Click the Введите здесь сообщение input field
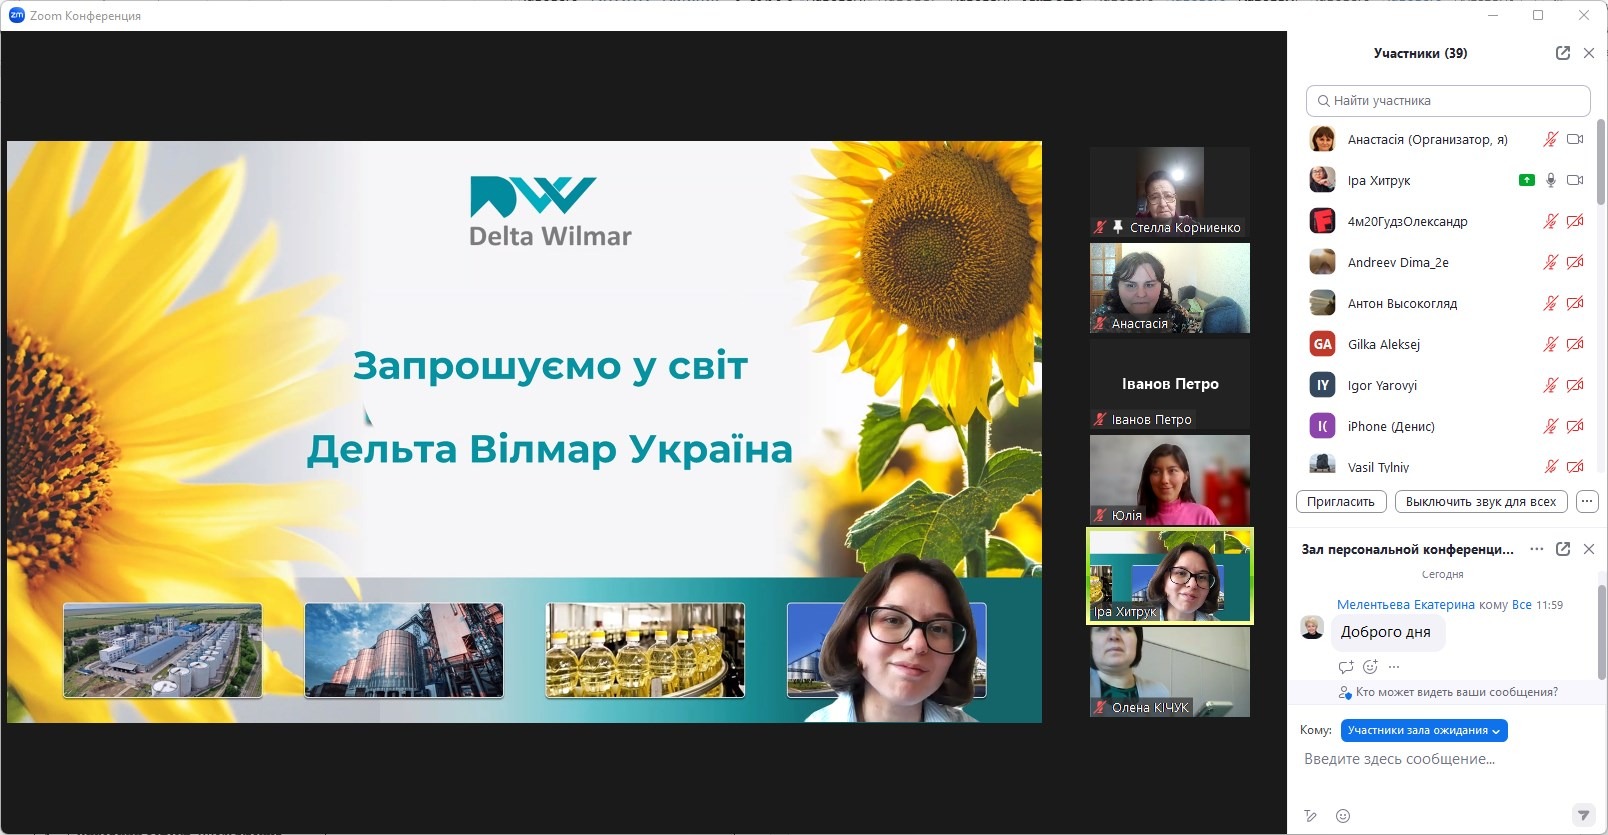Viewport: 1608px width, 835px height. [x=1447, y=760]
